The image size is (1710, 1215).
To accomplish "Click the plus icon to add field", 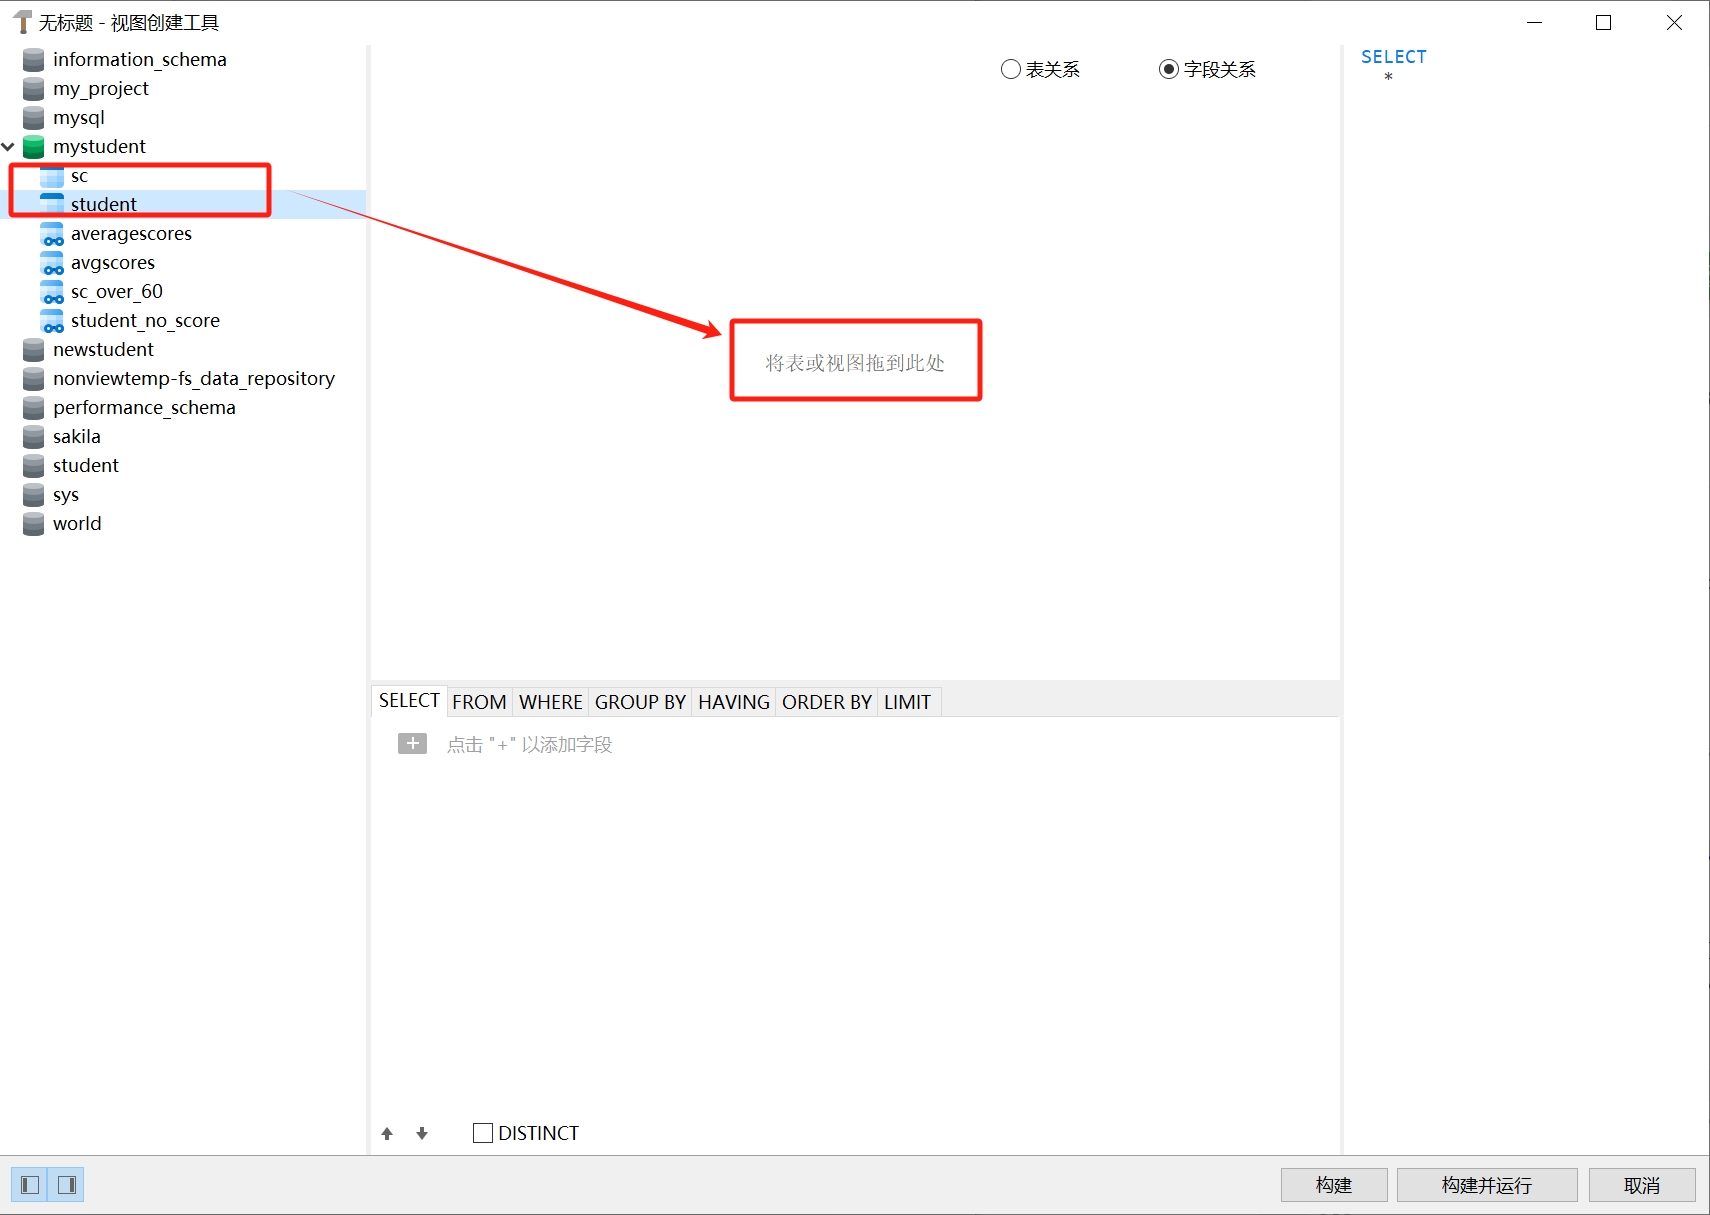I will coord(412,744).
